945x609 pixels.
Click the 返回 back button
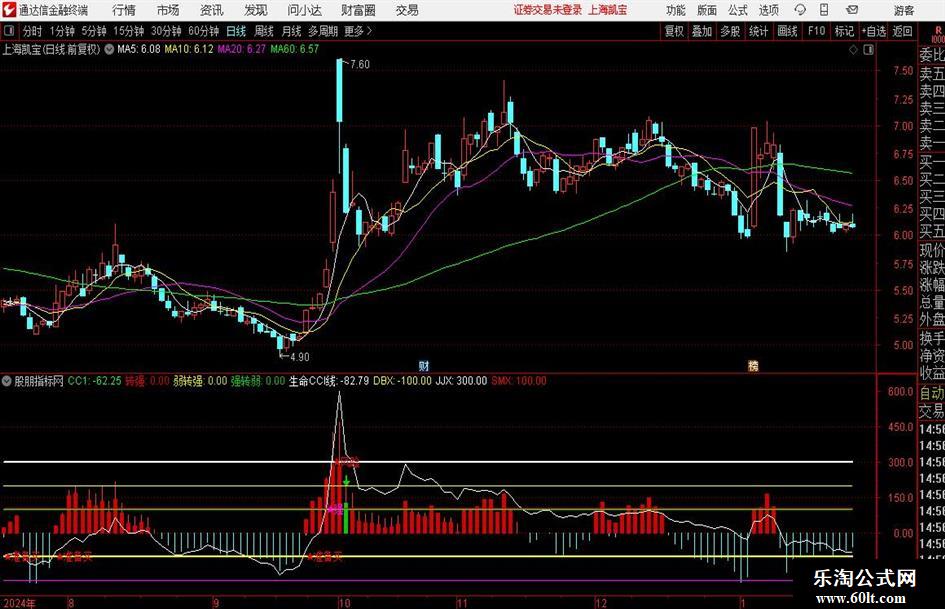(902, 31)
